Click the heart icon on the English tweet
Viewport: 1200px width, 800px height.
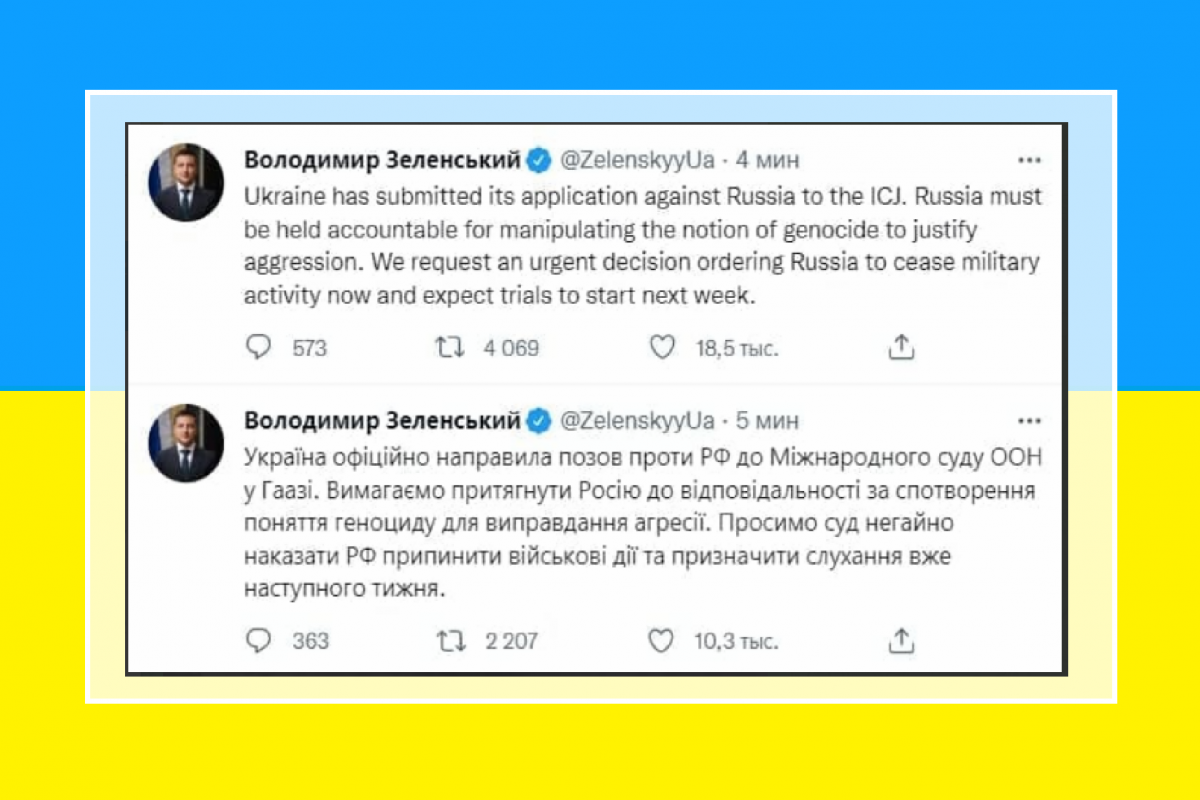(x=661, y=347)
